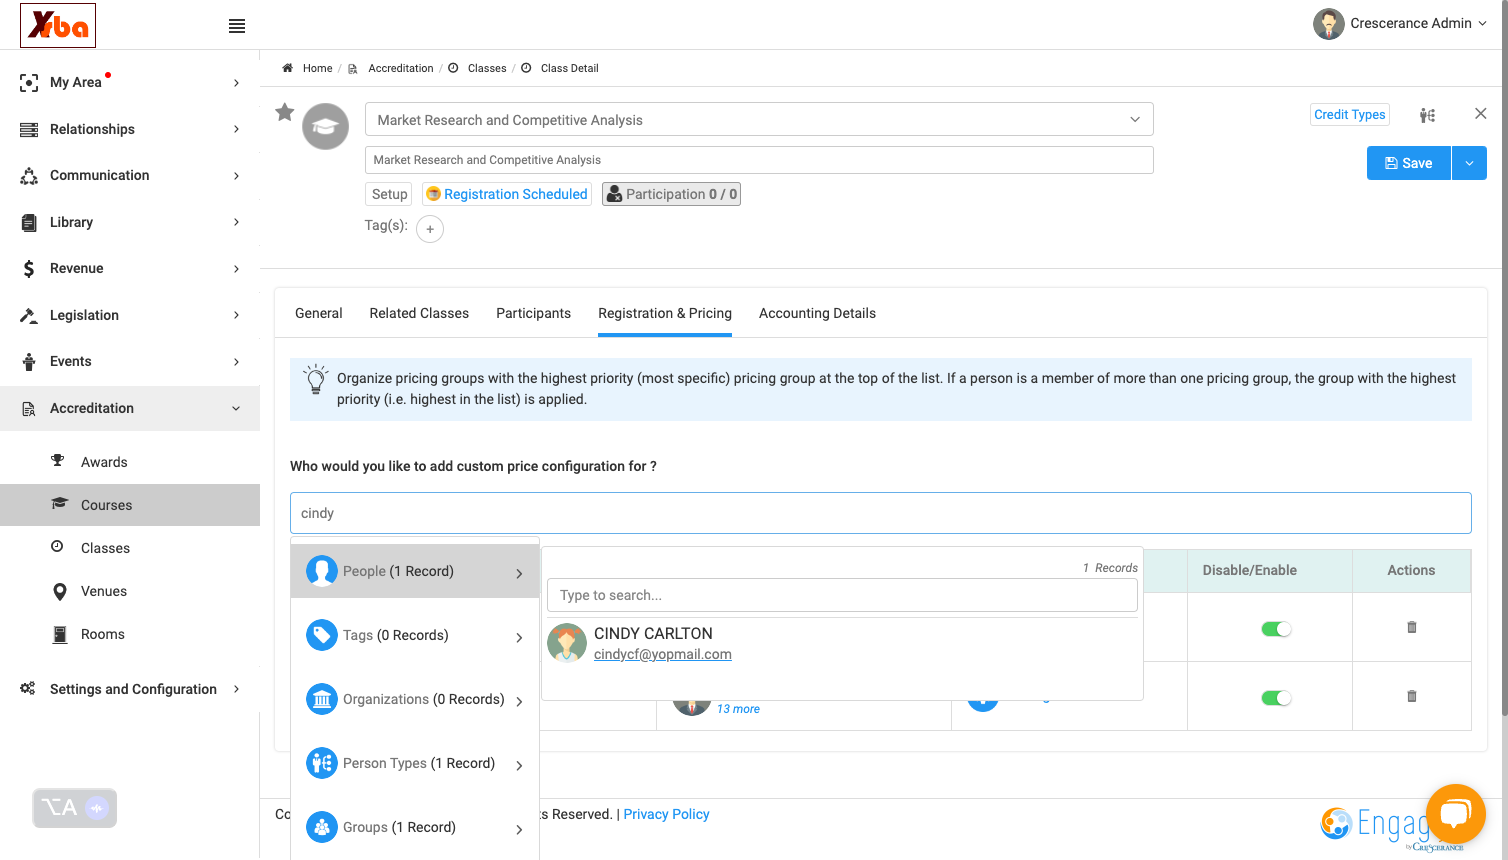Click Cindy Carlton's avatar

(567, 643)
